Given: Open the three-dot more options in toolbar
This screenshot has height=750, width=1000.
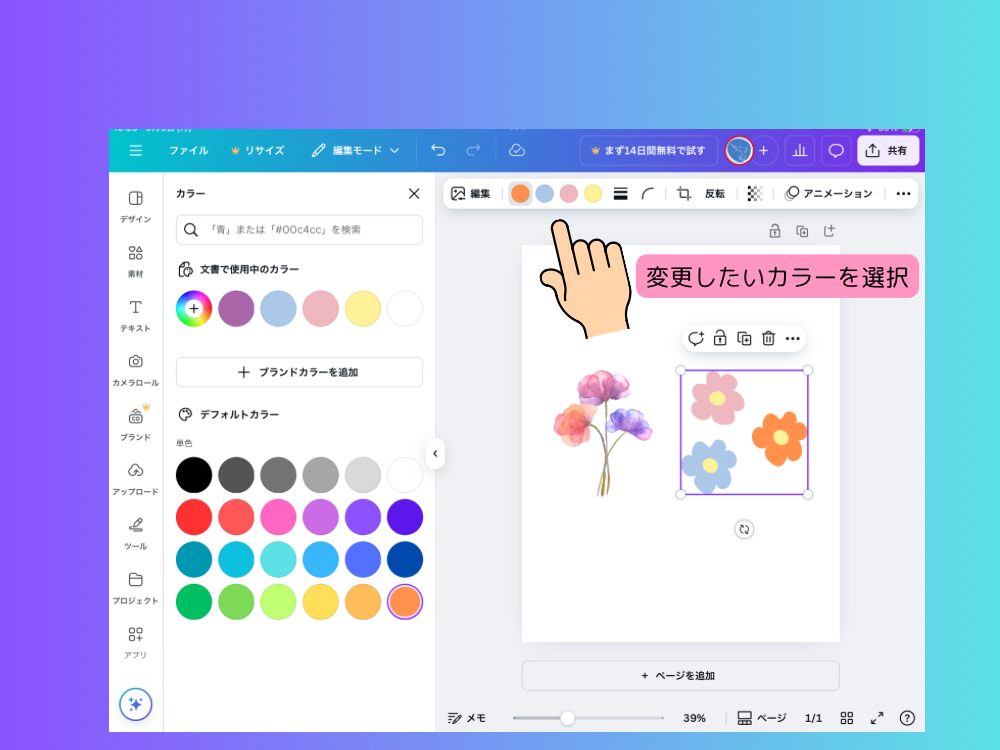Looking at the screenshot, I should tap(903, 194).
